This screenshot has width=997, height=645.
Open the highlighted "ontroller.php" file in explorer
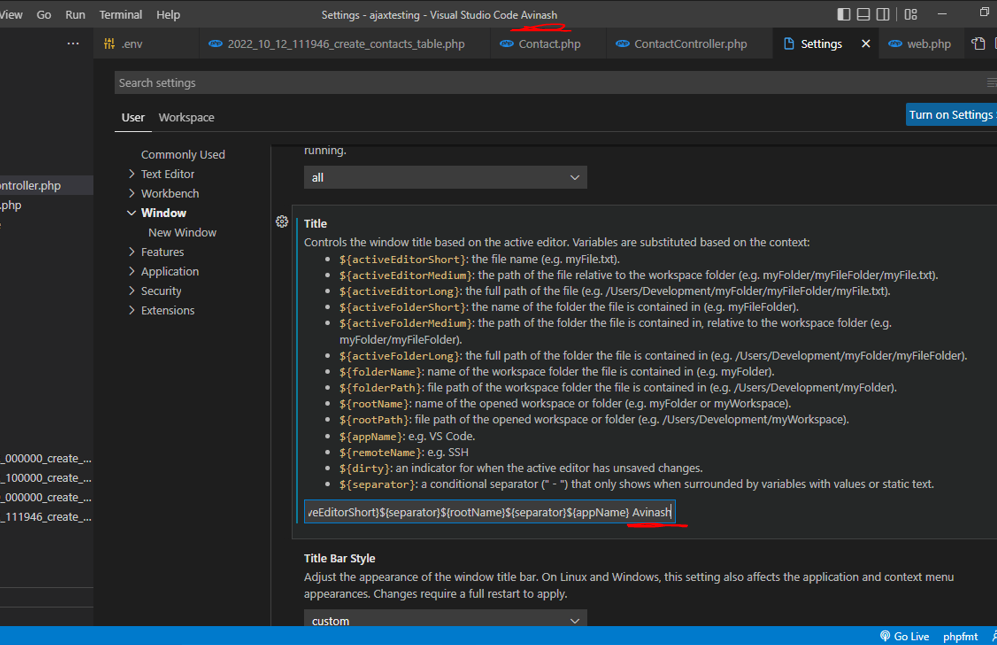46,186
